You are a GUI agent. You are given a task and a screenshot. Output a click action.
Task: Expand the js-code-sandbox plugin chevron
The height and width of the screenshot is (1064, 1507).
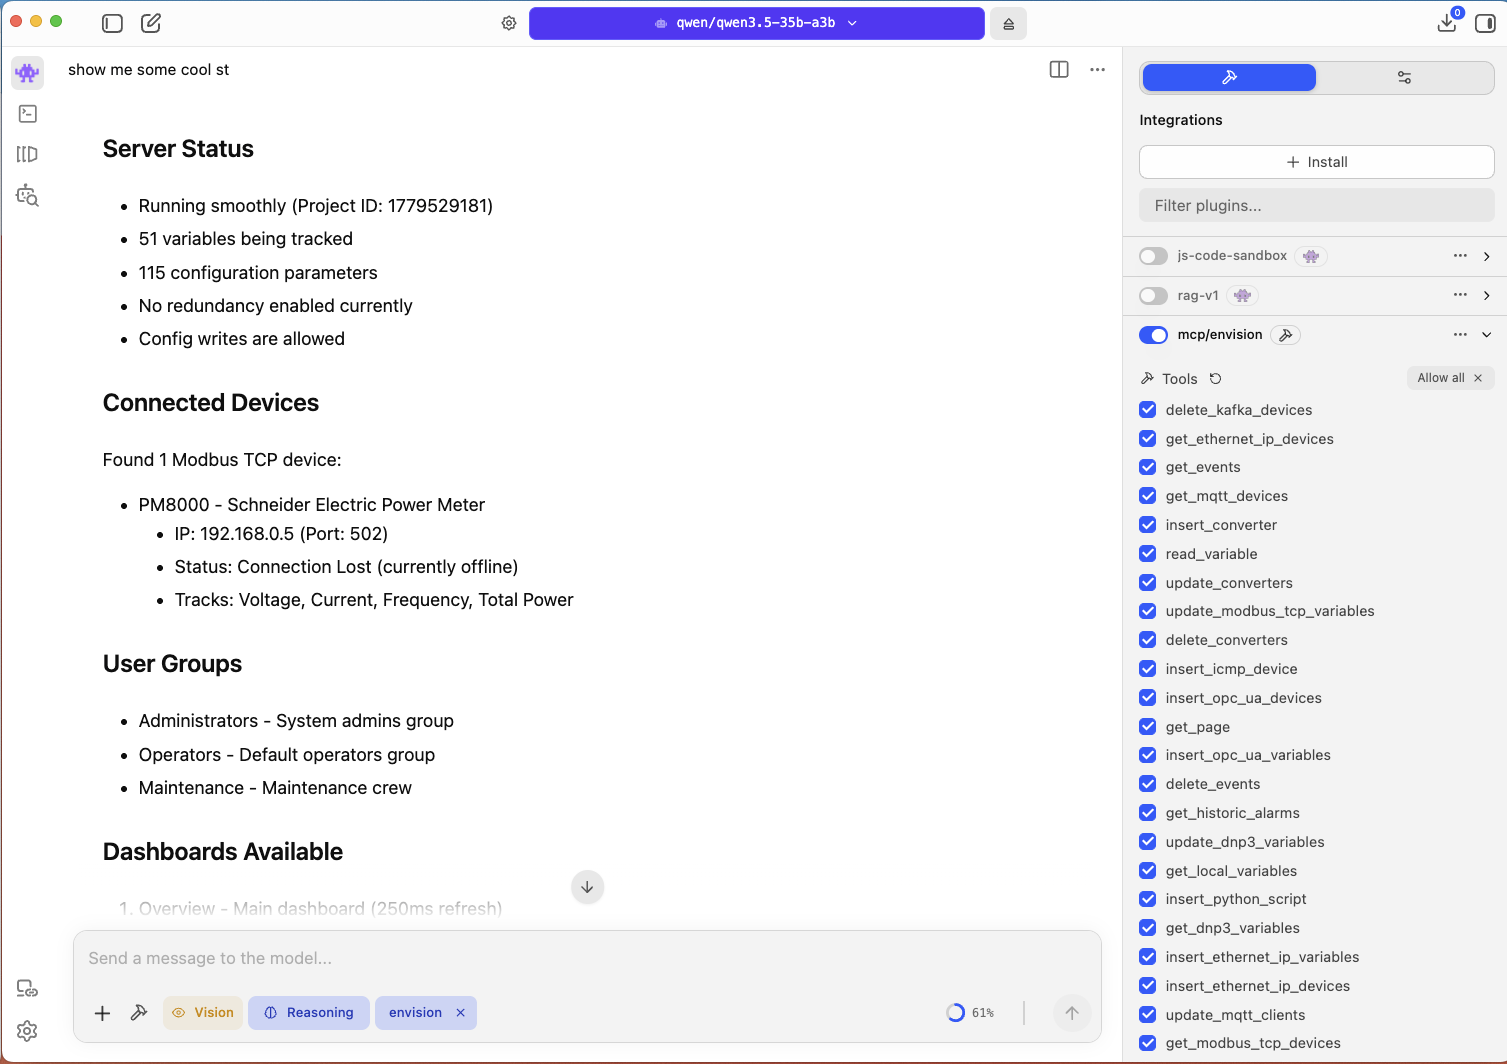pyautogui.click(x=1487, y=256)
